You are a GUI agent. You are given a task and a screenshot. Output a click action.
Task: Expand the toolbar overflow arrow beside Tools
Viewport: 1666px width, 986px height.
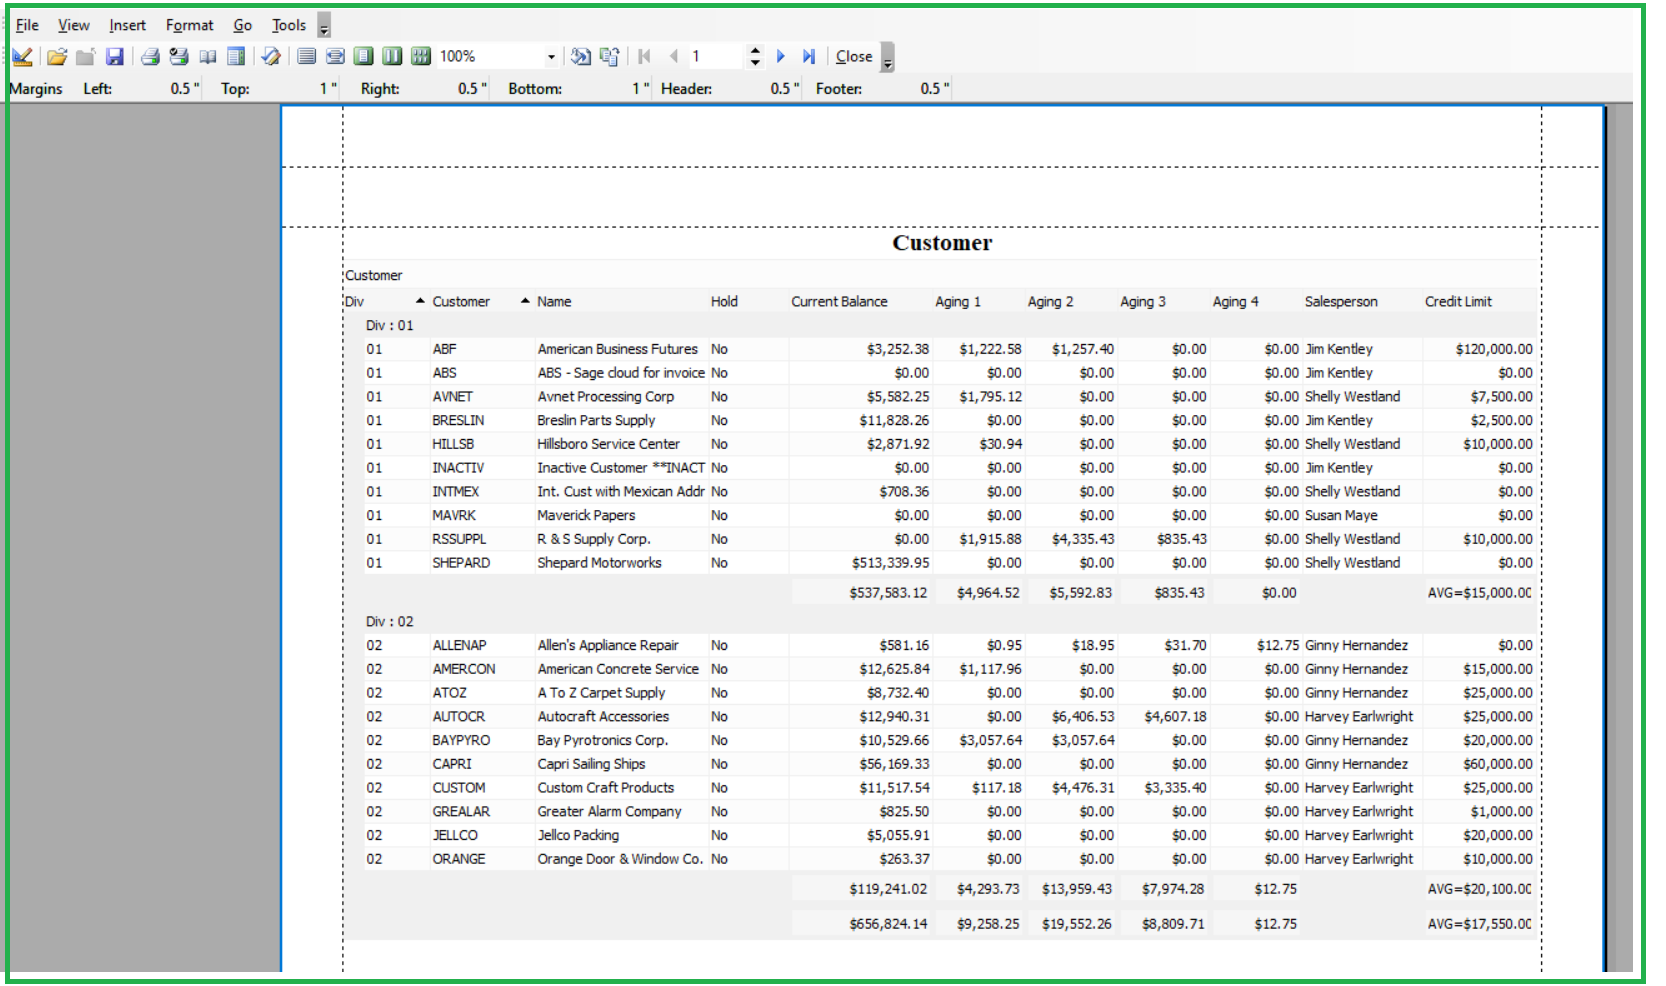(x=323, y=27)
